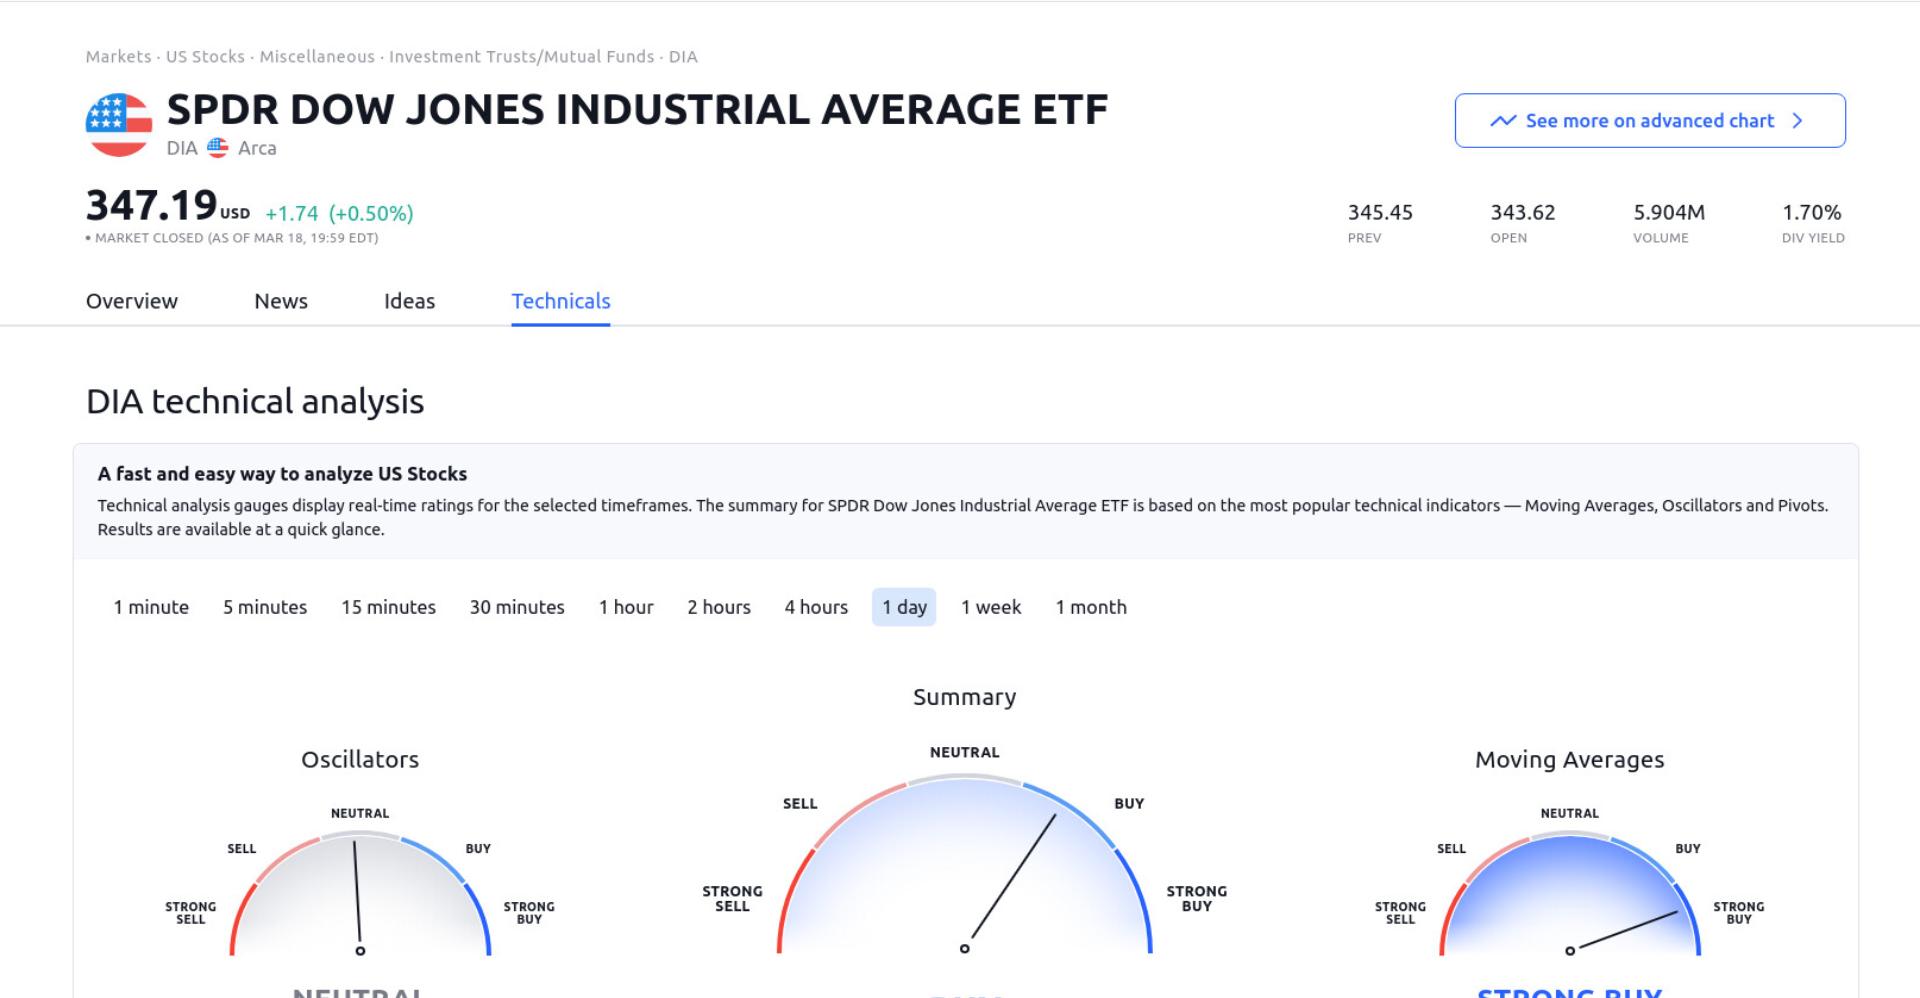Click the MARKET CLOSED status text
The height and width of the screenshot is (998, 1920).
click(x=232, y=238)
